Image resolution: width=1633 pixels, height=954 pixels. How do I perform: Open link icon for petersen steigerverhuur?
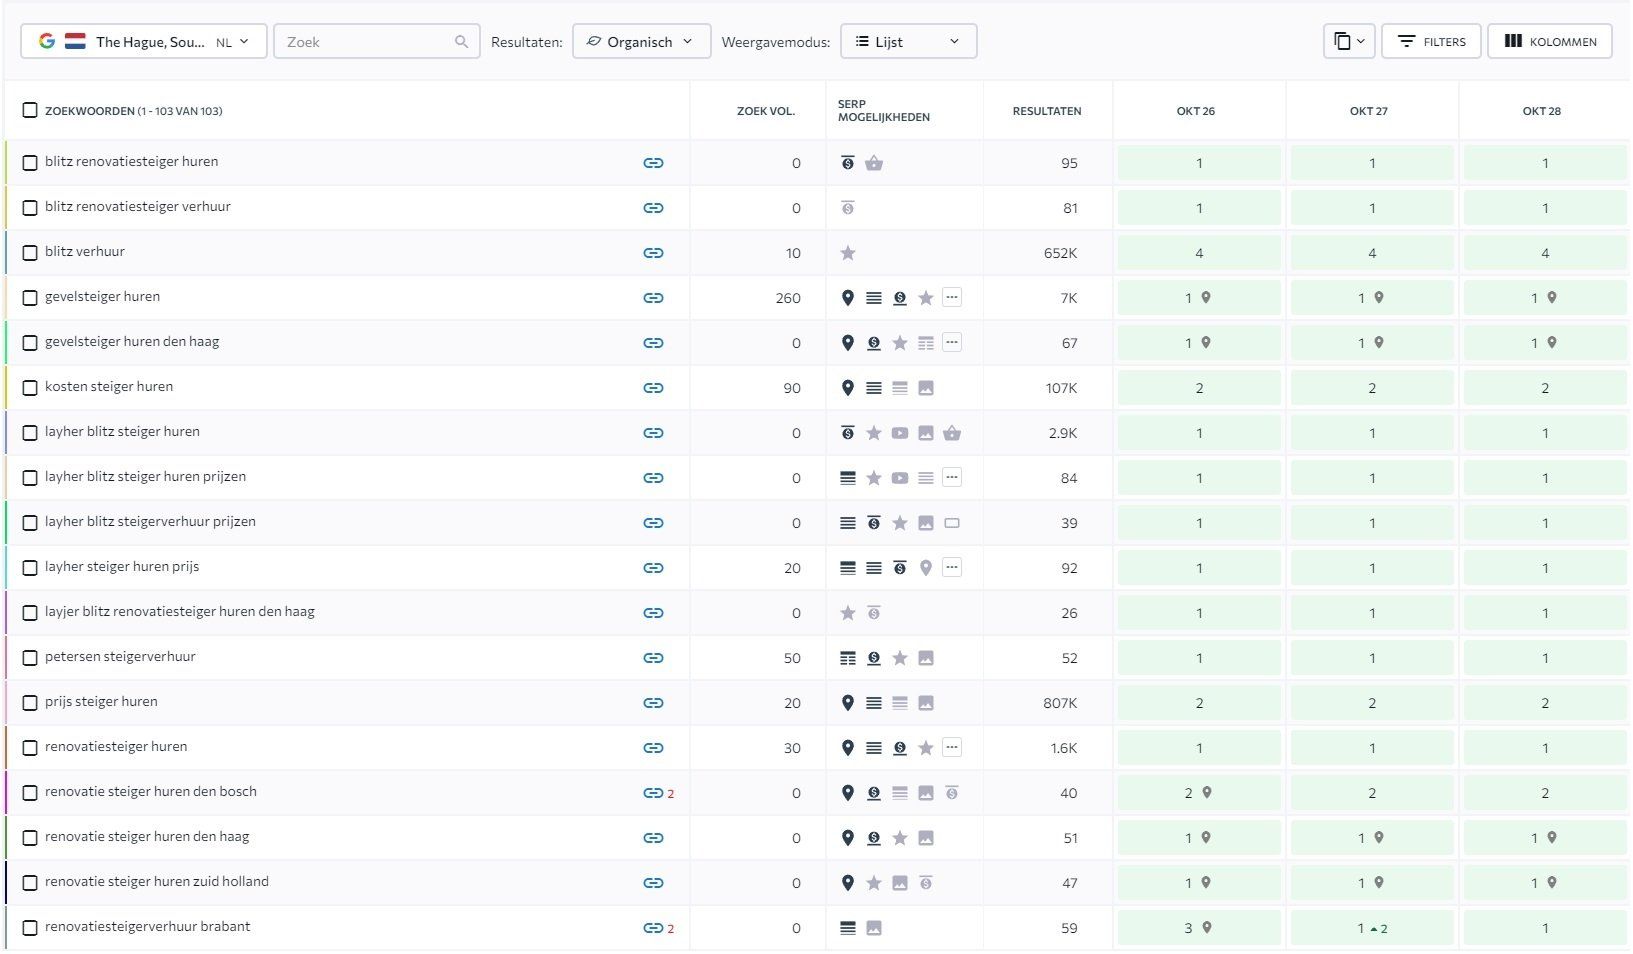click(653, 658)
